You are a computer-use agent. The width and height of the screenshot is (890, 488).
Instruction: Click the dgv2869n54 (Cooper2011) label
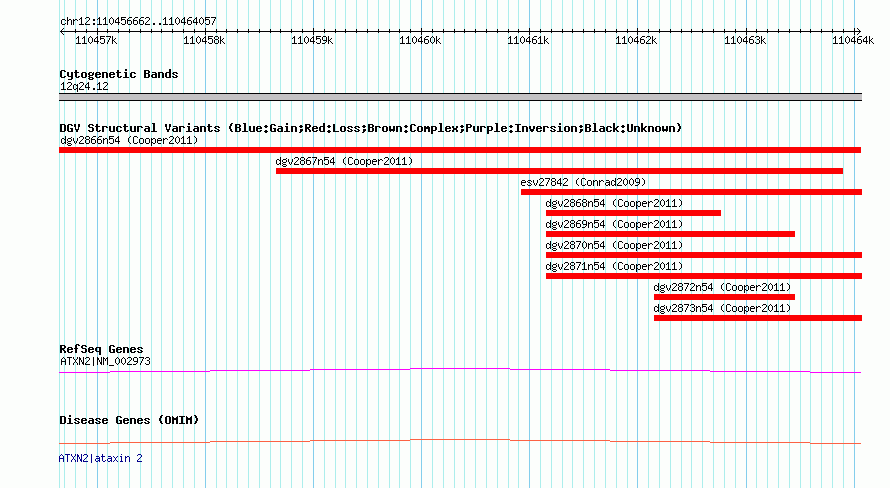[x=614, y=224]
